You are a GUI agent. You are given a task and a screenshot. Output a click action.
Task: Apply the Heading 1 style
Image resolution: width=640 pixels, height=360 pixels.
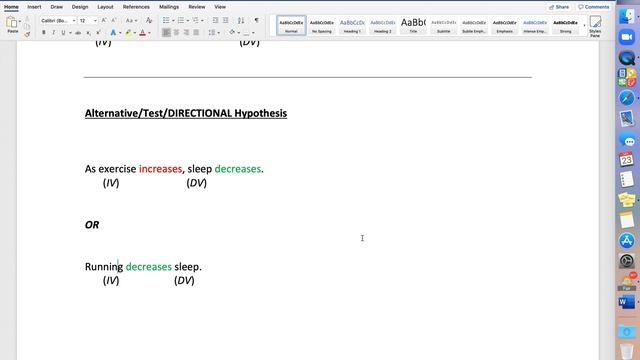pos(352,25)
